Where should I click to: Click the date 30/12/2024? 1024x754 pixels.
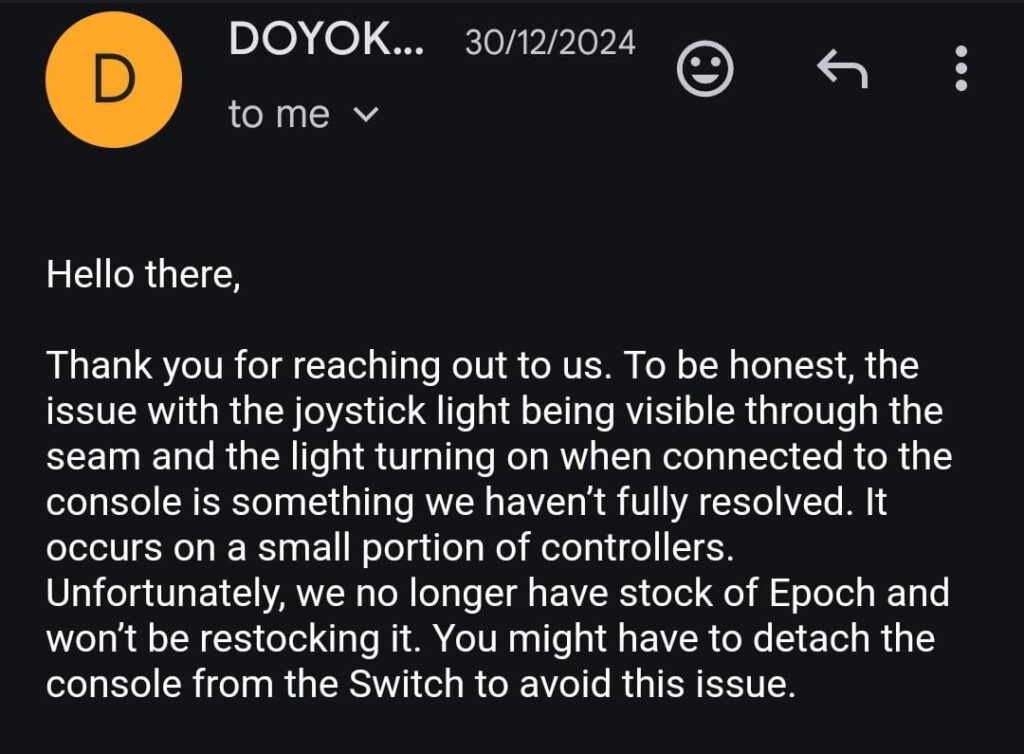pos(548,43)
